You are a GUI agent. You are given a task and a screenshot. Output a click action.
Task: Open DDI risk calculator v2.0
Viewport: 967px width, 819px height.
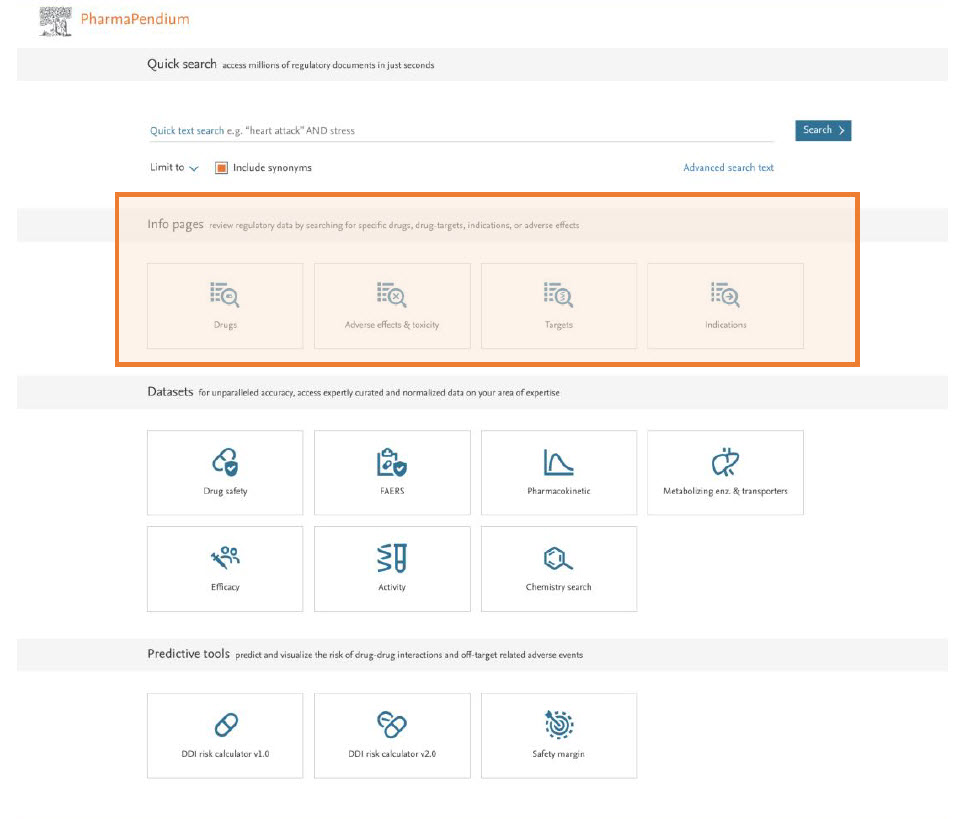coord(392,735)
